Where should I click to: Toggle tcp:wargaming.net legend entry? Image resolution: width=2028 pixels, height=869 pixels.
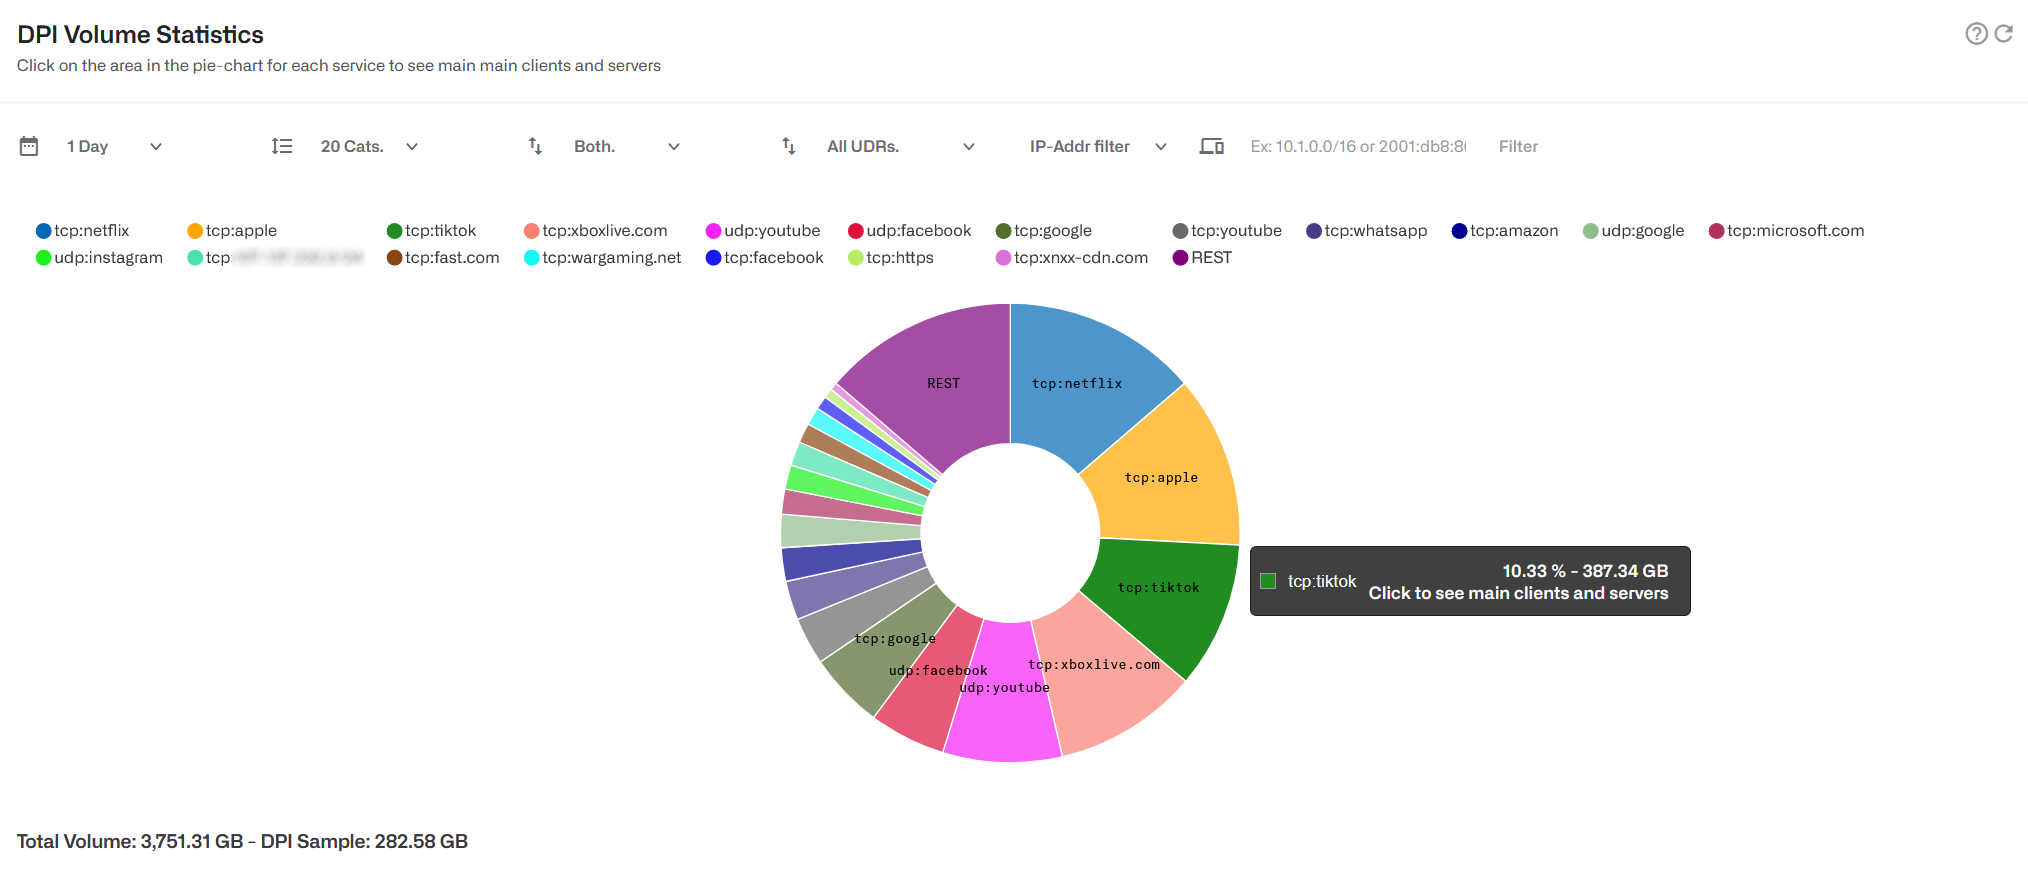pyautogui.click(x=602, y=257)
